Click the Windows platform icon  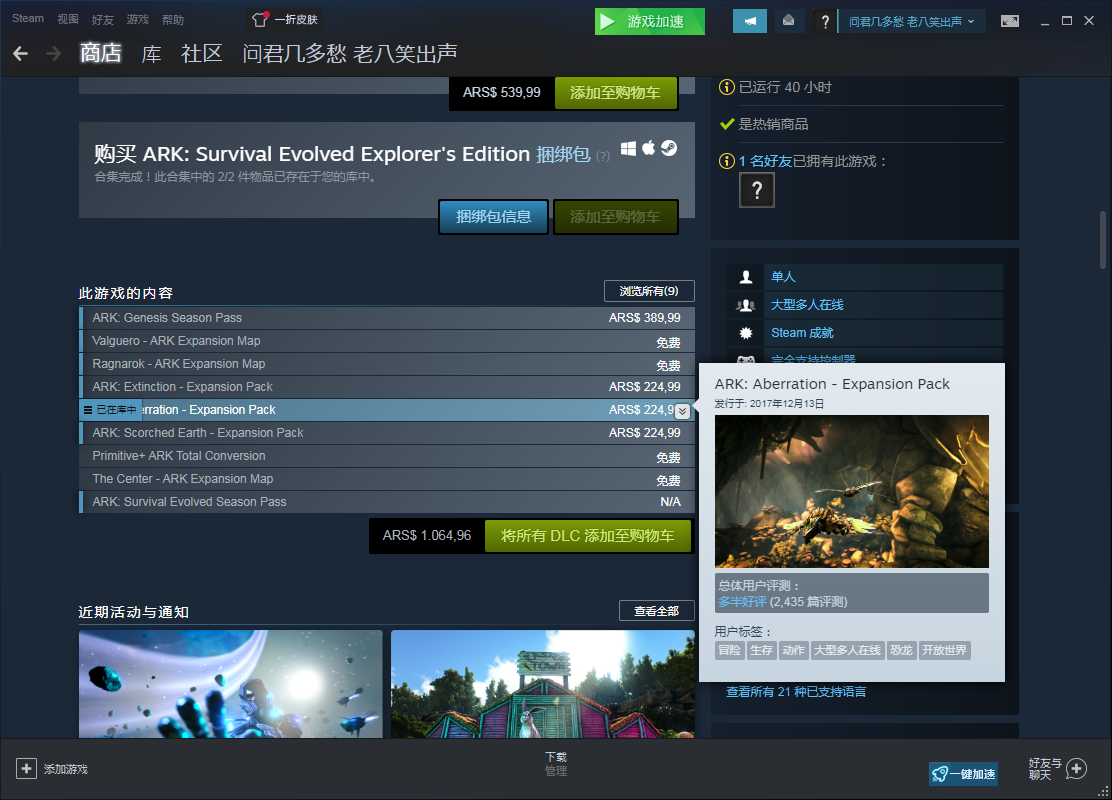[x=628, y=148]
